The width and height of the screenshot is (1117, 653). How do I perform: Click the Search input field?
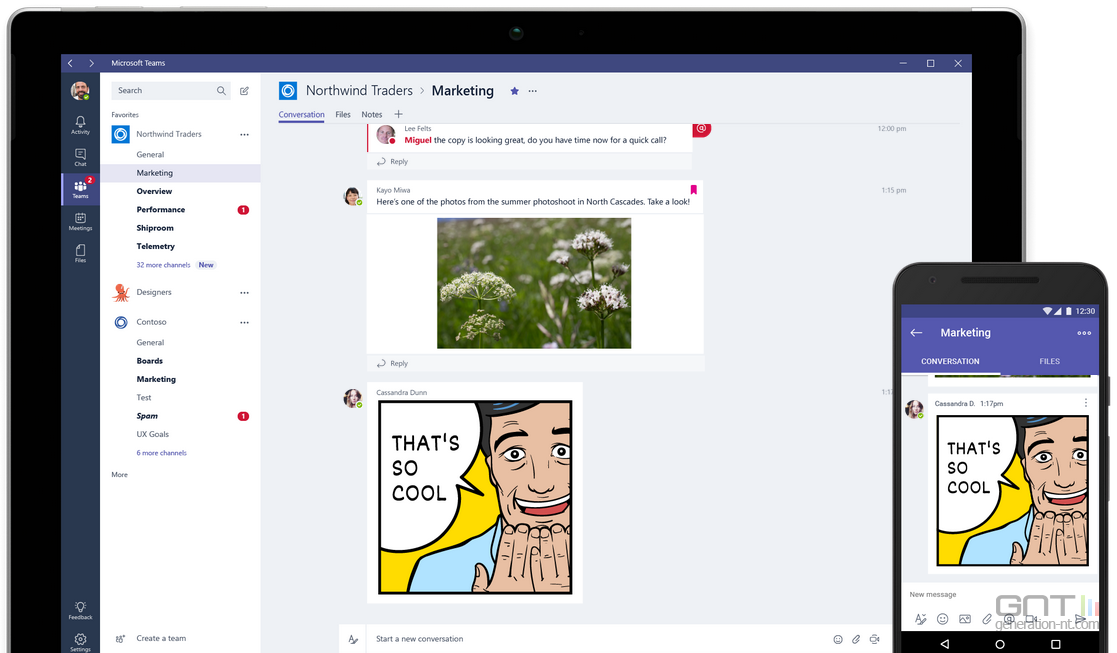tap(165, 91)
